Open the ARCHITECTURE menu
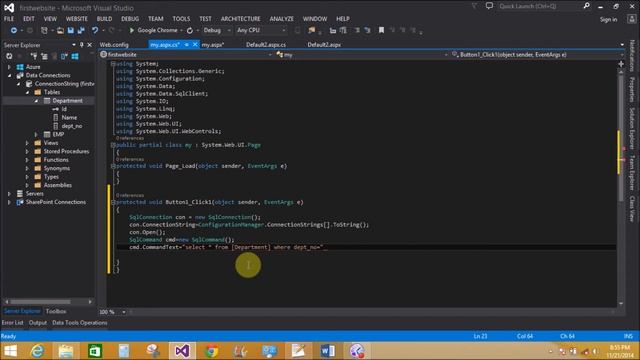 240,19
